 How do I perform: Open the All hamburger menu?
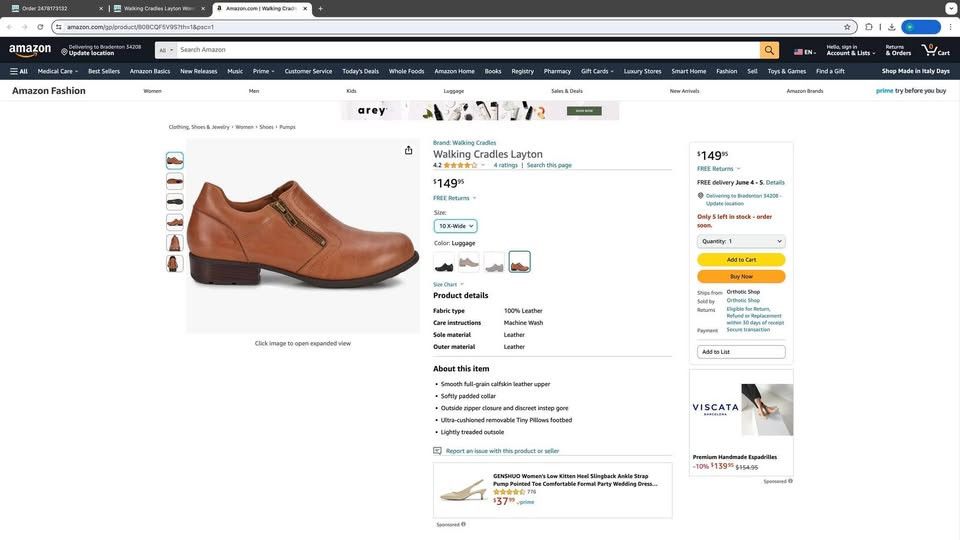(x=18, y=71)
